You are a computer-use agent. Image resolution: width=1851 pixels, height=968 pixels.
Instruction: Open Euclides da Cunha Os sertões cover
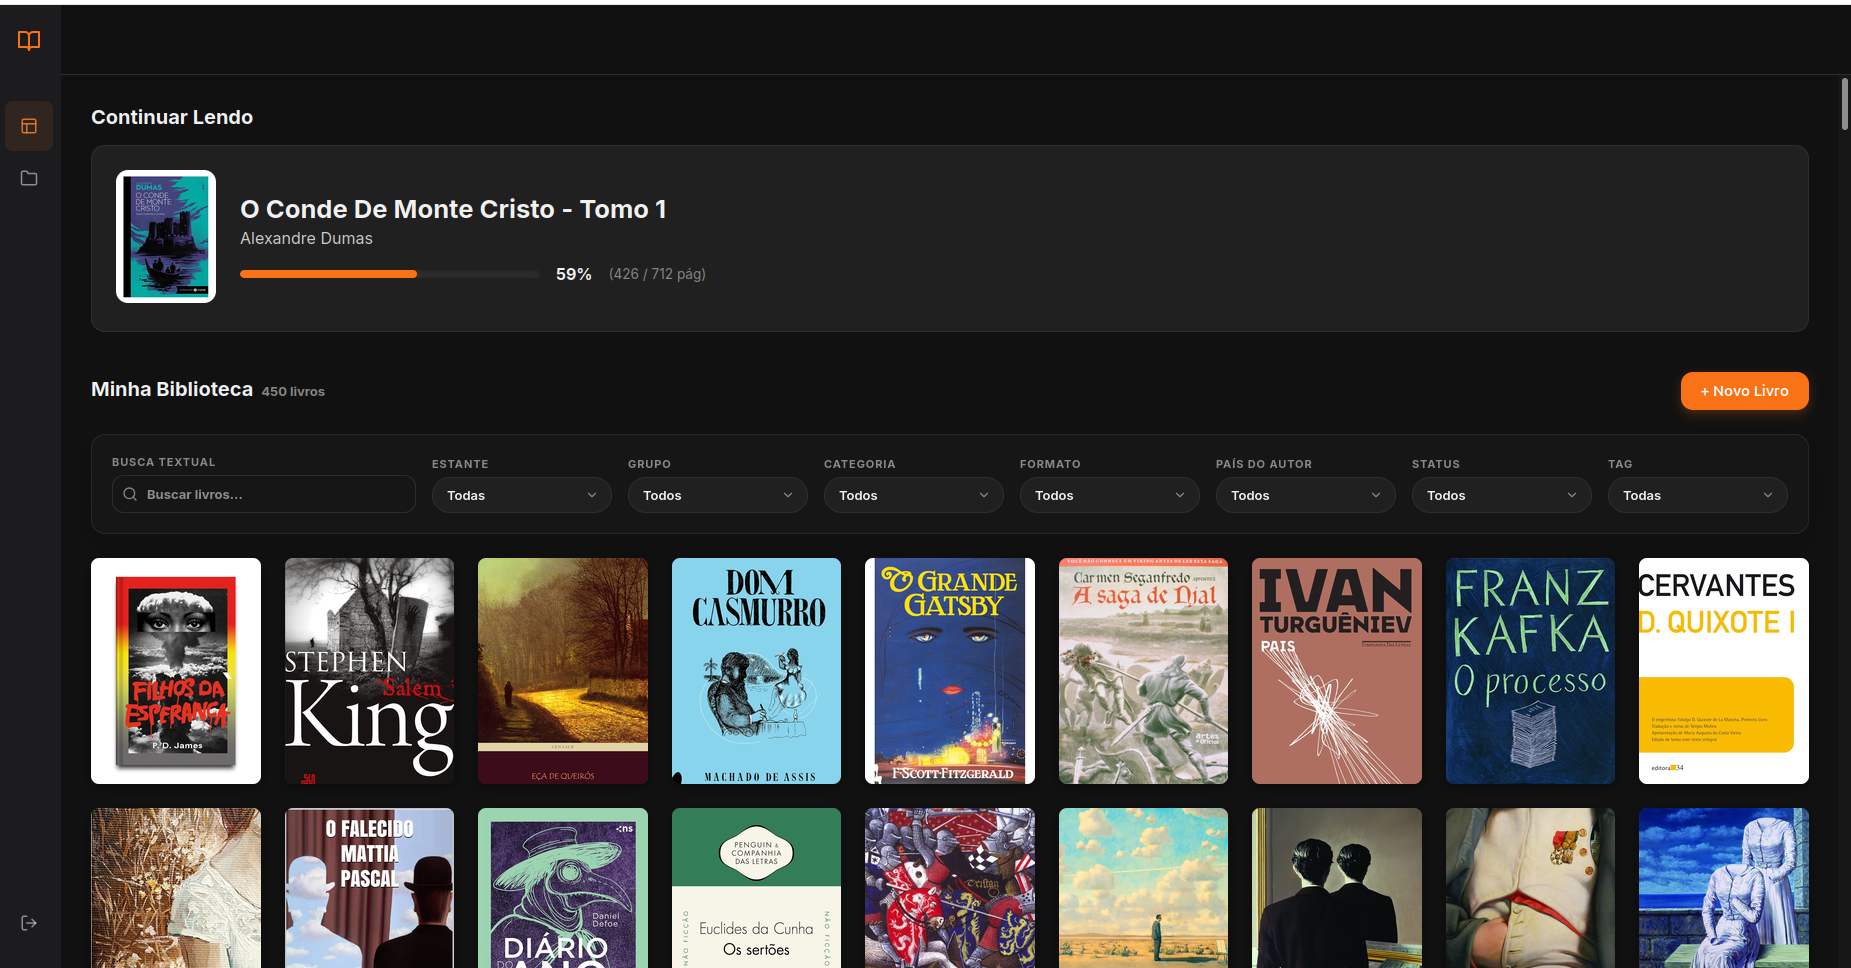click(x=756, y=888)
